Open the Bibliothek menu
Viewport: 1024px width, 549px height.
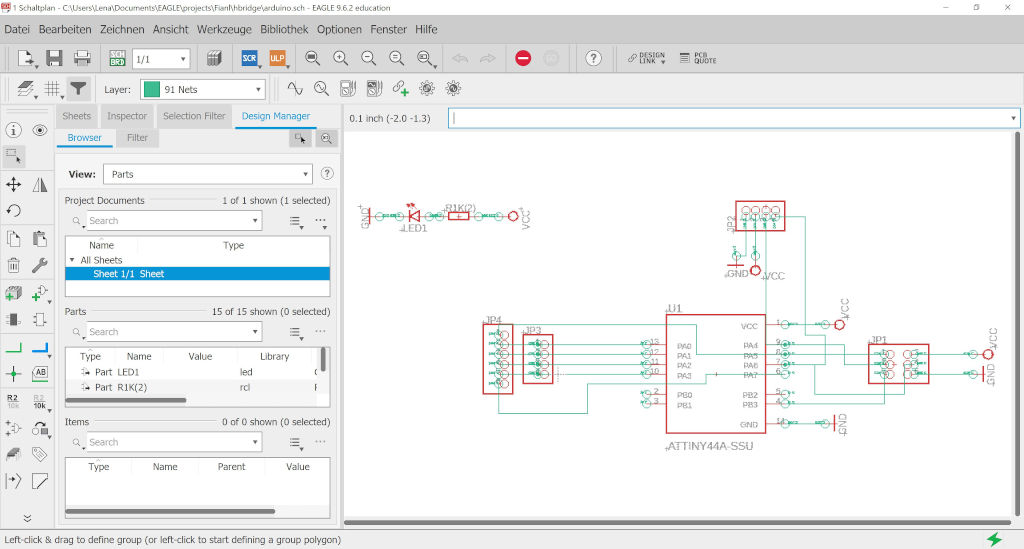click(x=284, y=30)
